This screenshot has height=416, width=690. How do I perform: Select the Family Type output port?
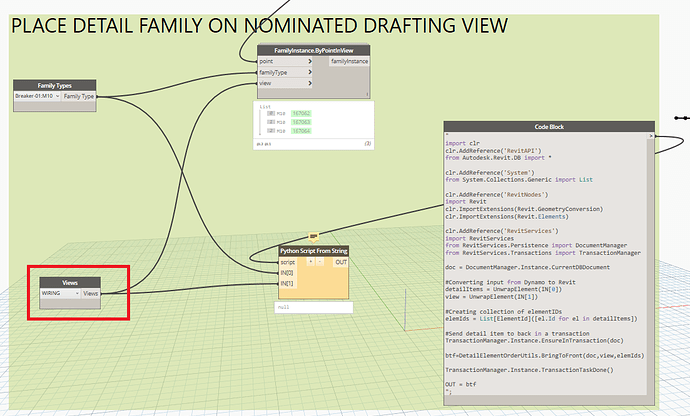79,96
